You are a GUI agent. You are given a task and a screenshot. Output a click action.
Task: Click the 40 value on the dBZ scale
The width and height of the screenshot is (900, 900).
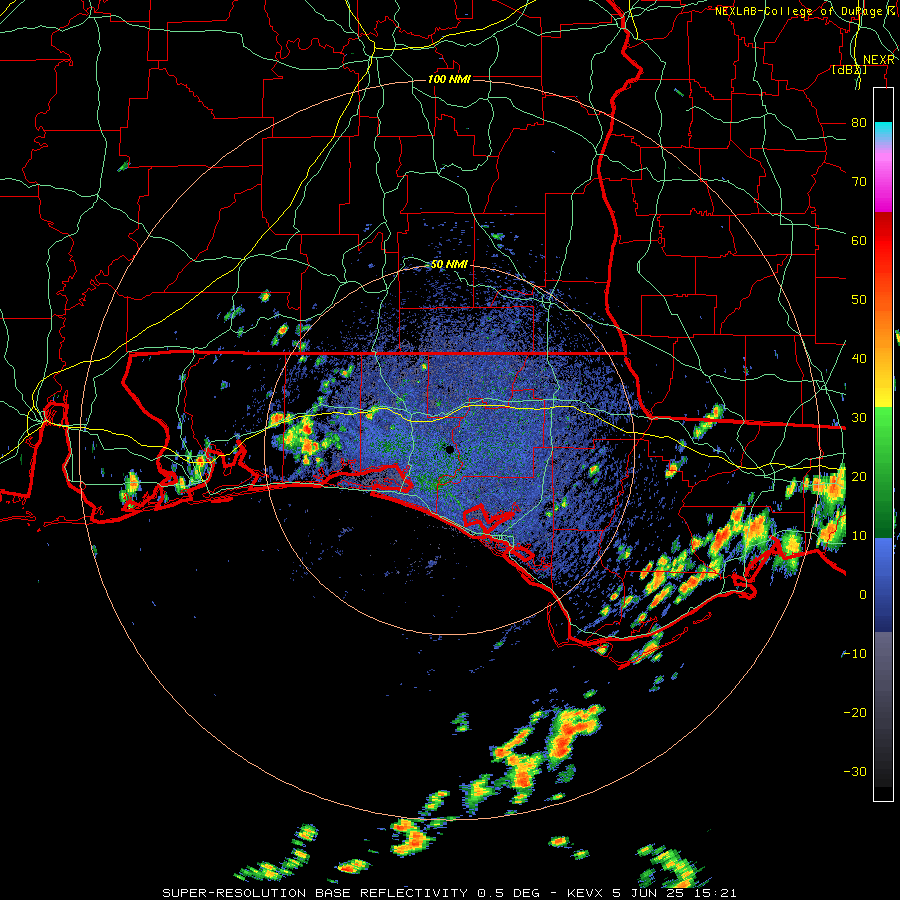859,359
